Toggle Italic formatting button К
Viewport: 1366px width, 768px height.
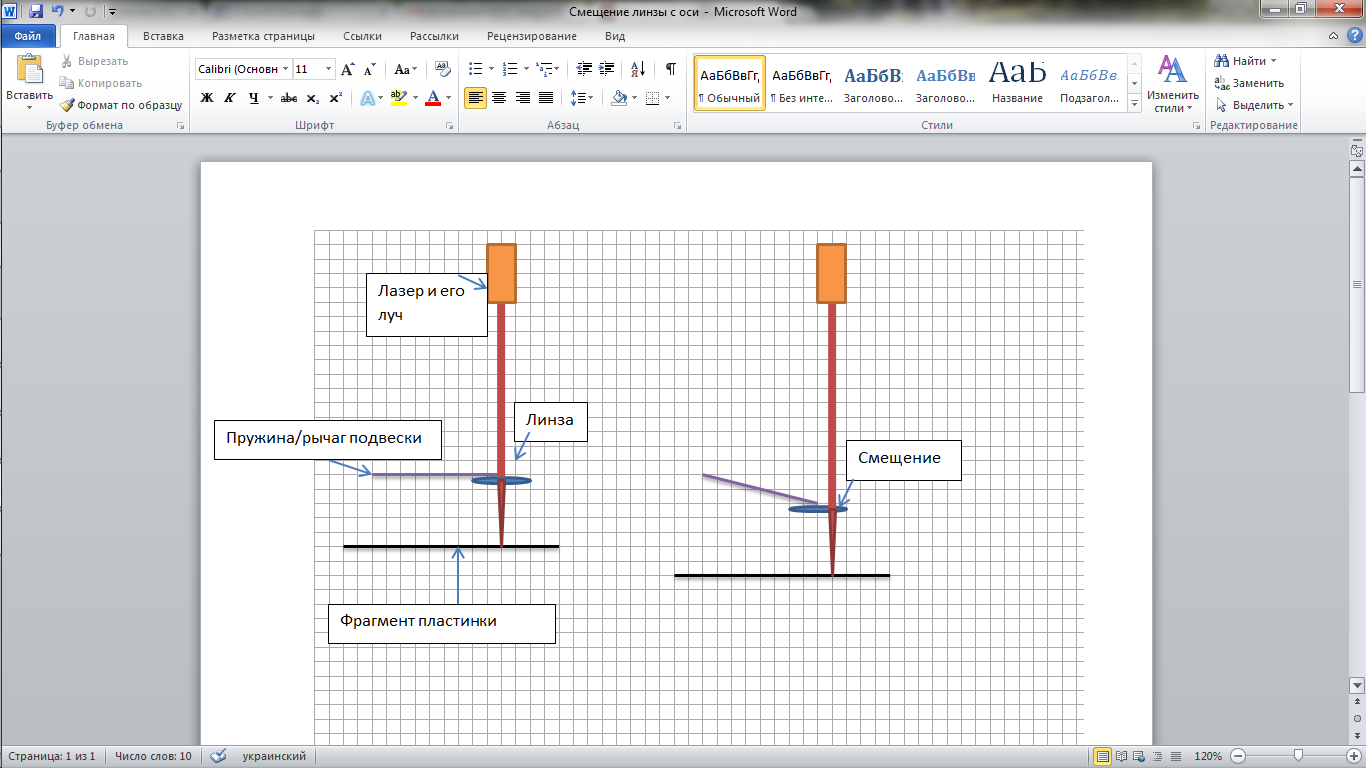tap(230, 98)
